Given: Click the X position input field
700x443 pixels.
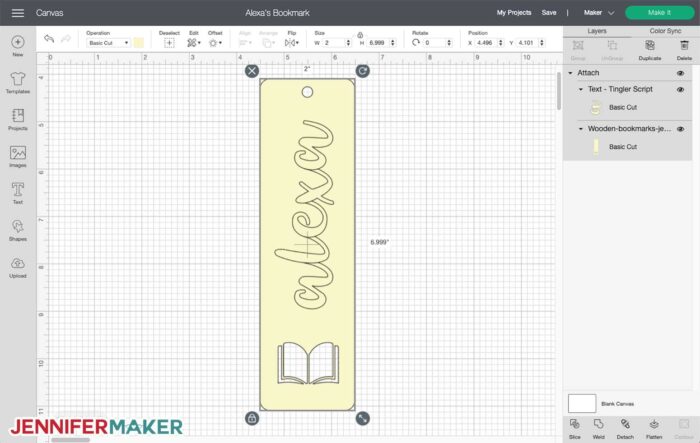Looking at the screenshot, I should point(486,43).
